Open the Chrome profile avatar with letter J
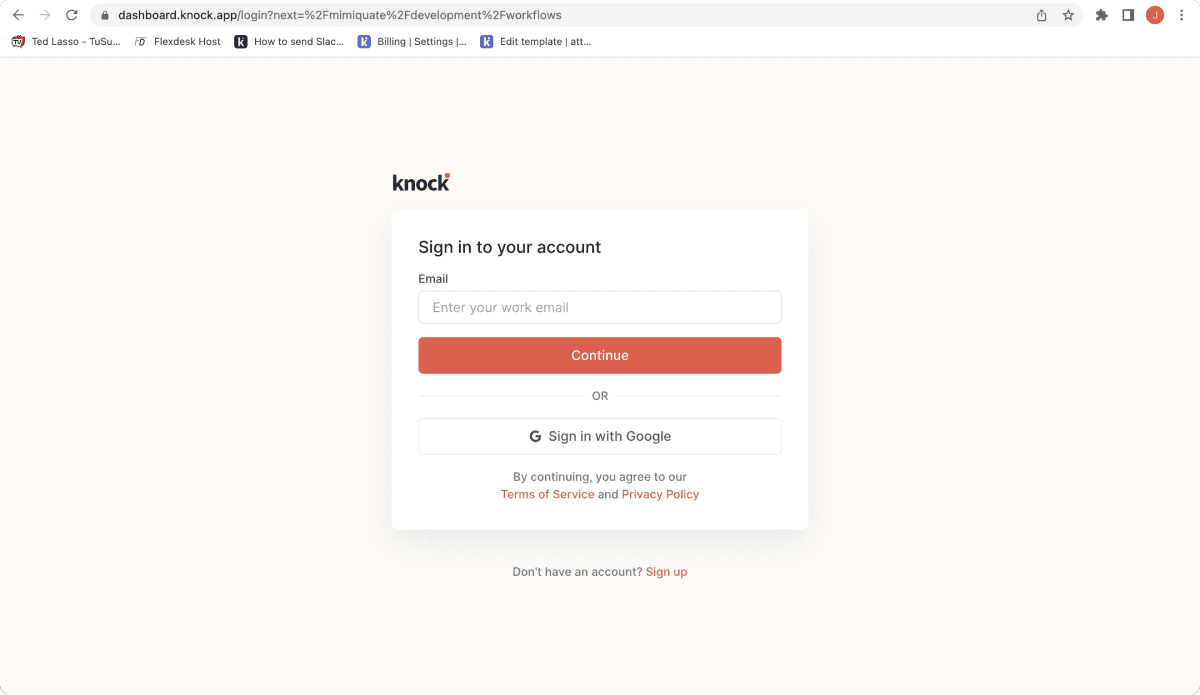 1155,15
